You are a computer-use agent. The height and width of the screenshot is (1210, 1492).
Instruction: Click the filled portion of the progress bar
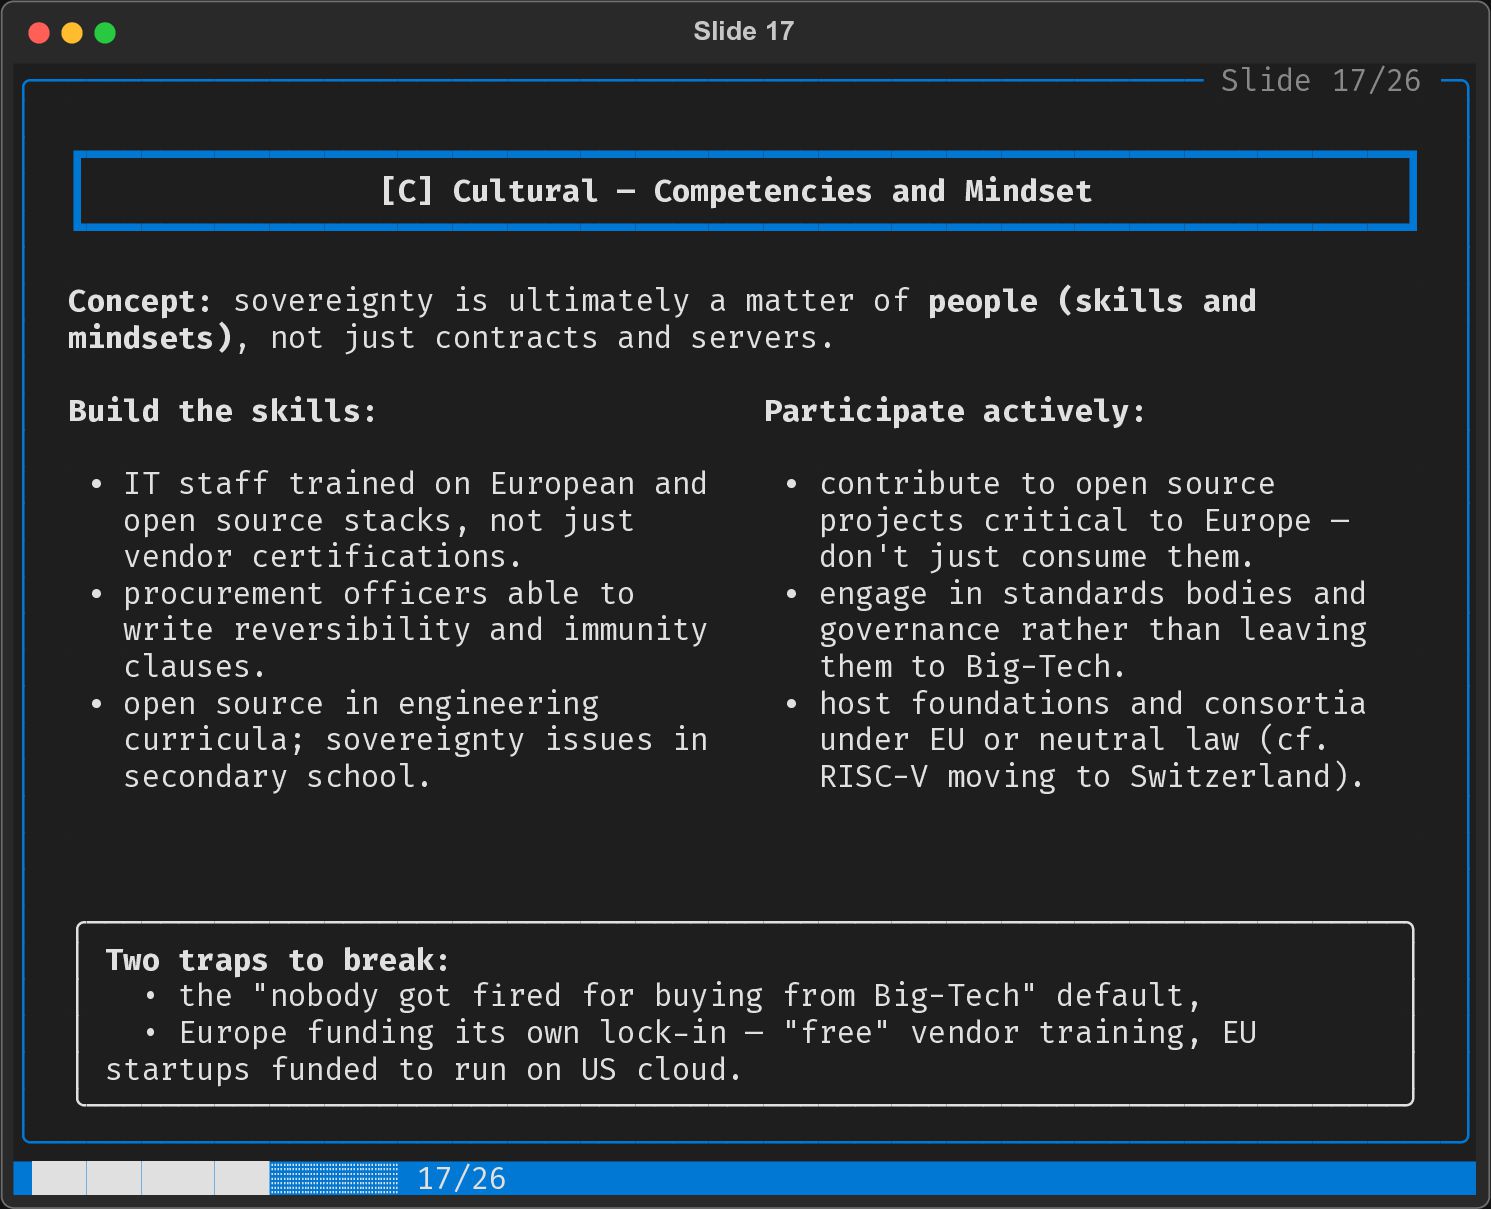(x=150, y=1178)
